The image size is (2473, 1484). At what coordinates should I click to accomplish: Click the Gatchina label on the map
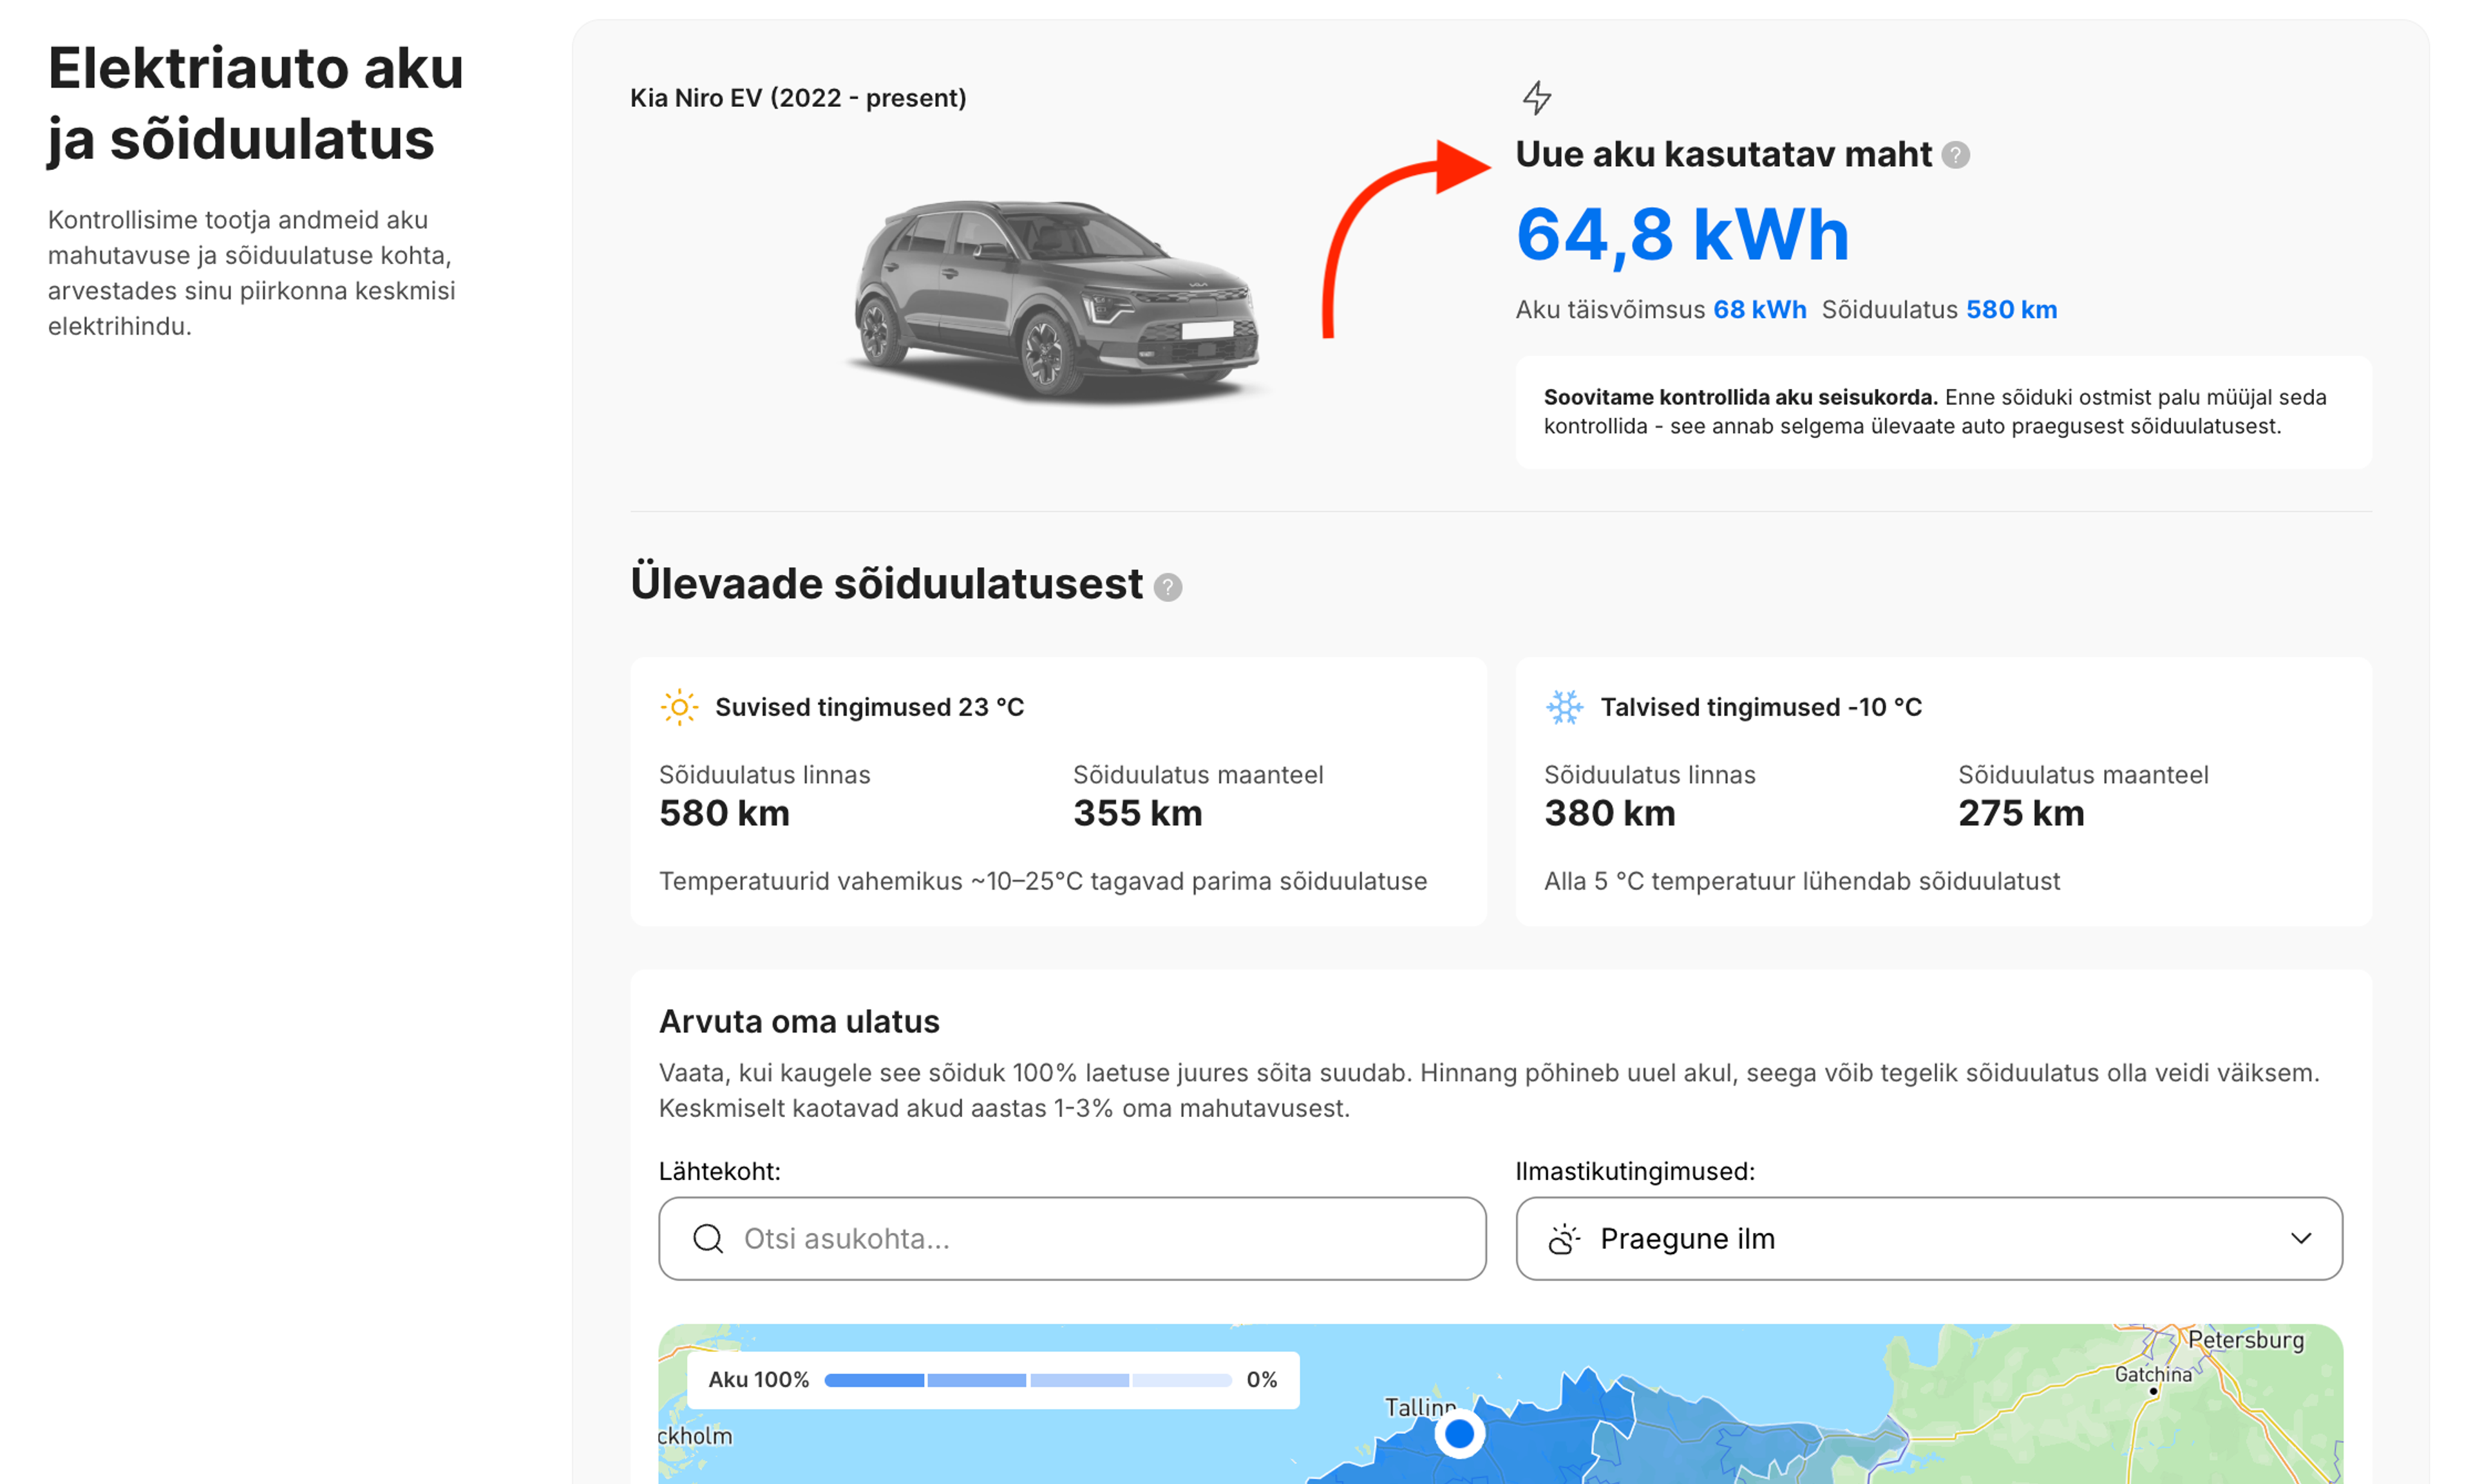[2153, 1375]
